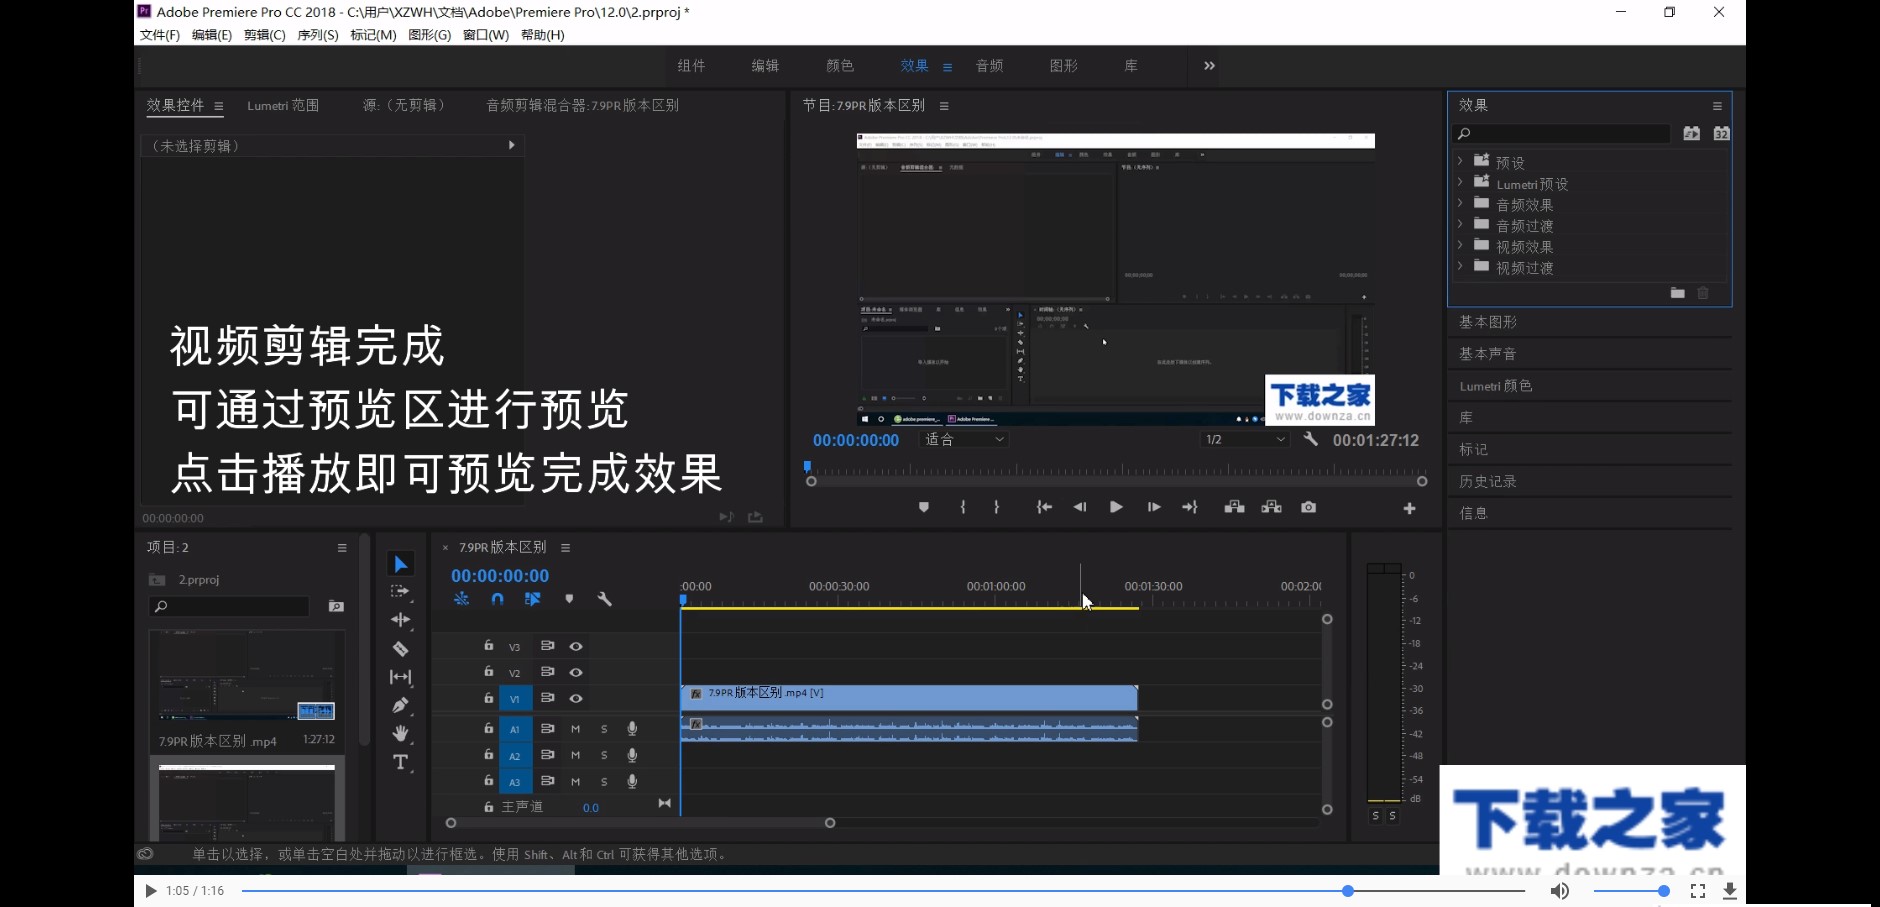Open the 适合 zoom level dropdown
The width and height of the screenshot is (1880, 907).
tap(963, 439)
